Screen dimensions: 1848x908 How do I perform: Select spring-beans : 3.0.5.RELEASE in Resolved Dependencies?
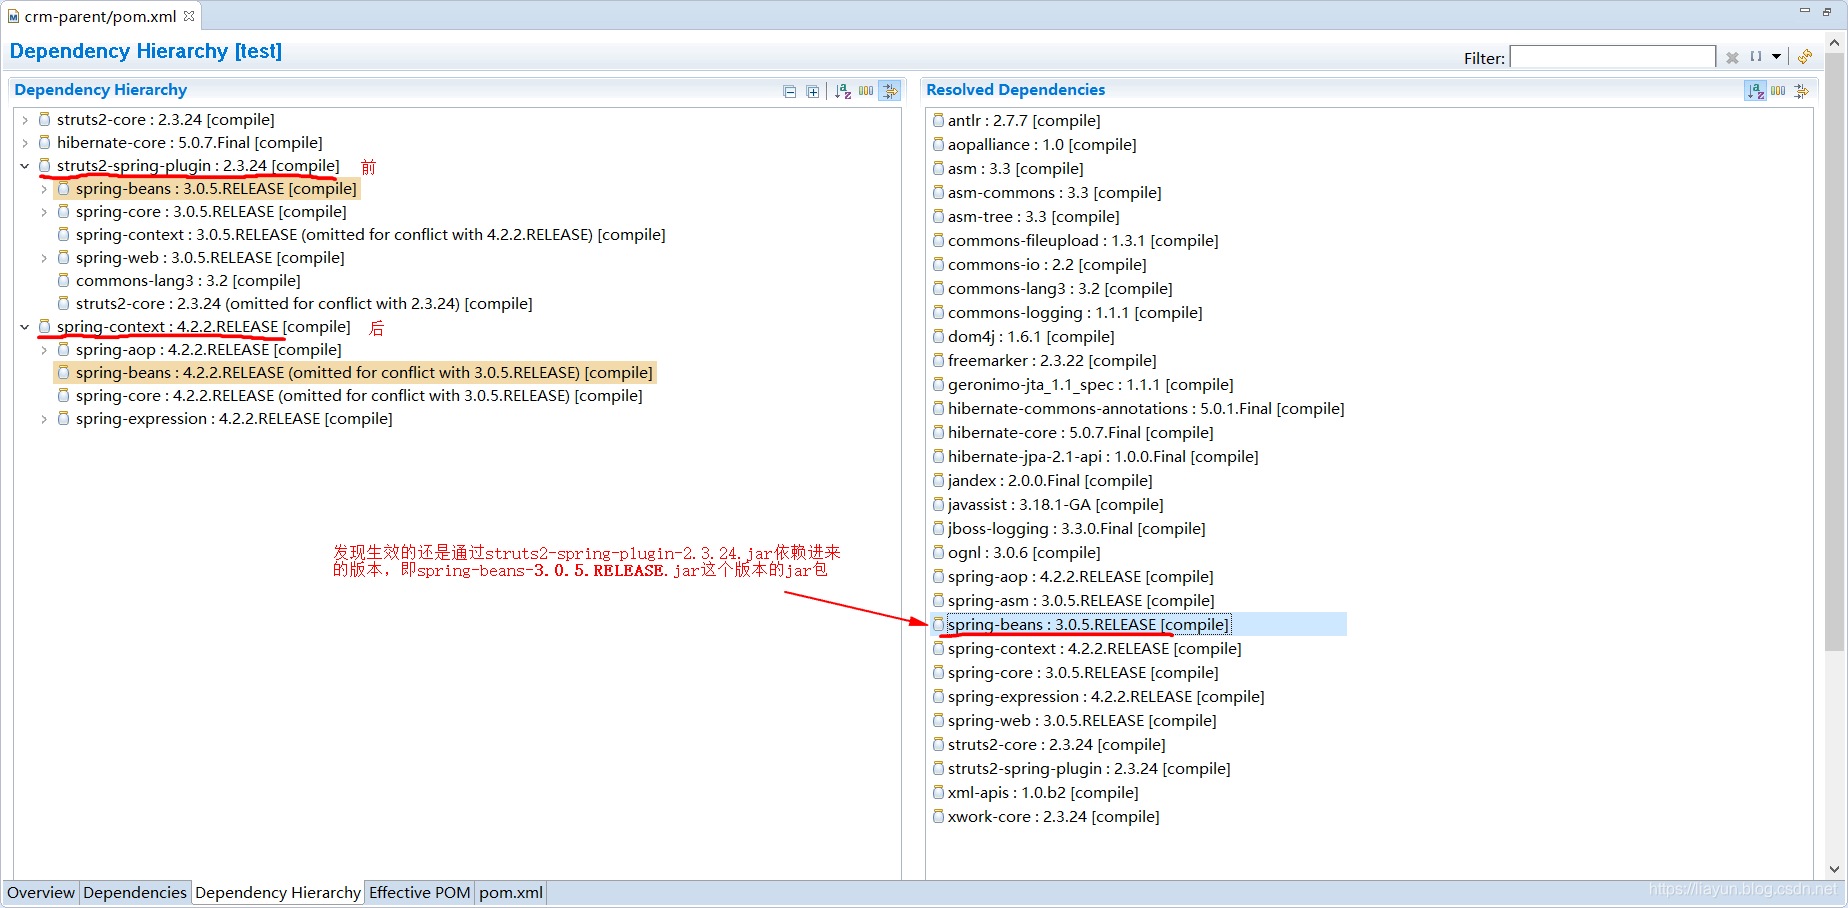(1088, 625)
